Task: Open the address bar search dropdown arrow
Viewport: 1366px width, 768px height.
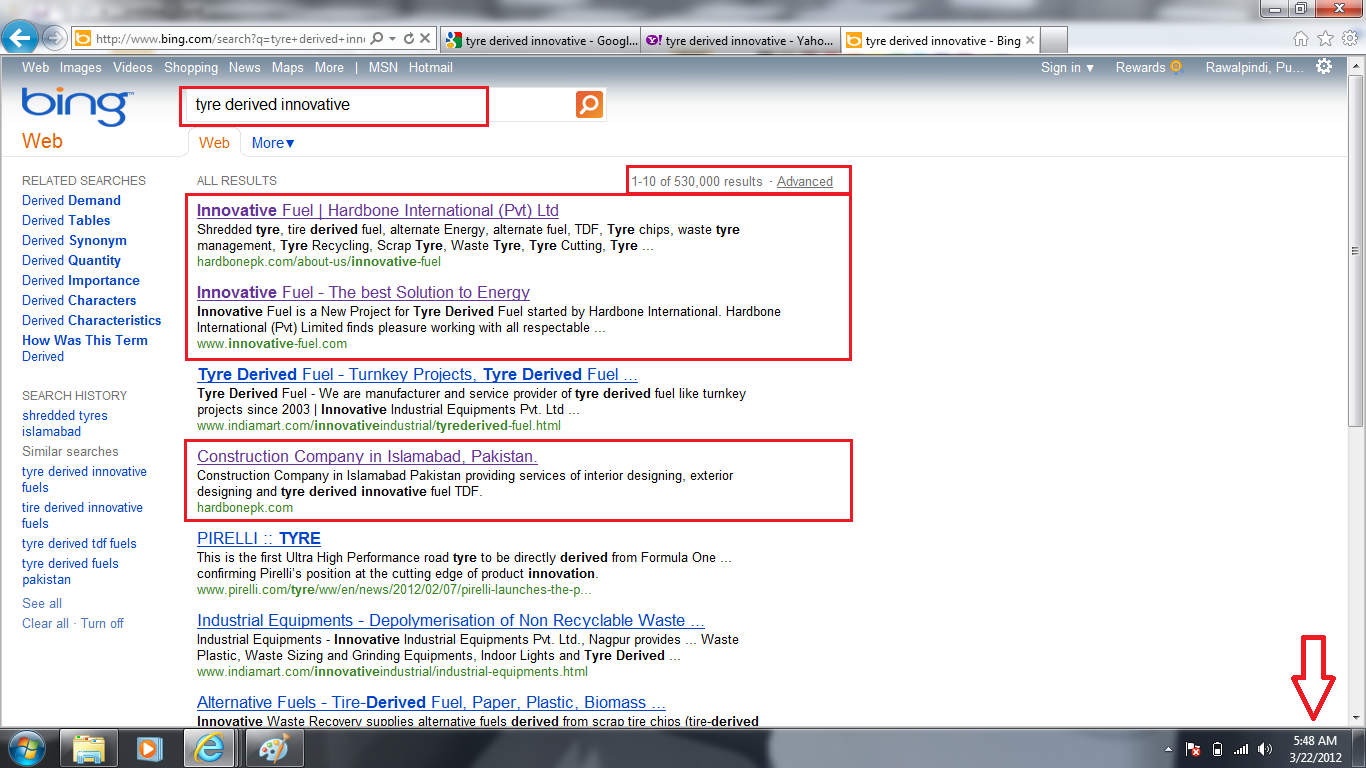Action: pyautogui.click(x=393, y=39)
